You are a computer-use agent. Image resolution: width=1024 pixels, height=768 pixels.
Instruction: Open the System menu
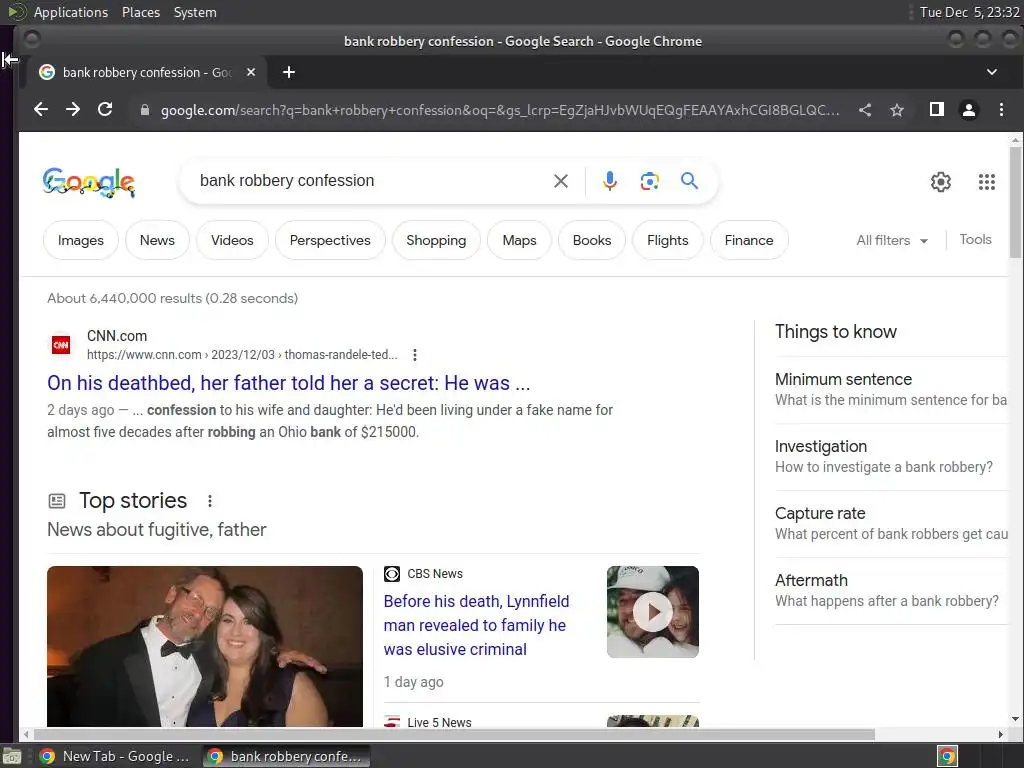195,12
